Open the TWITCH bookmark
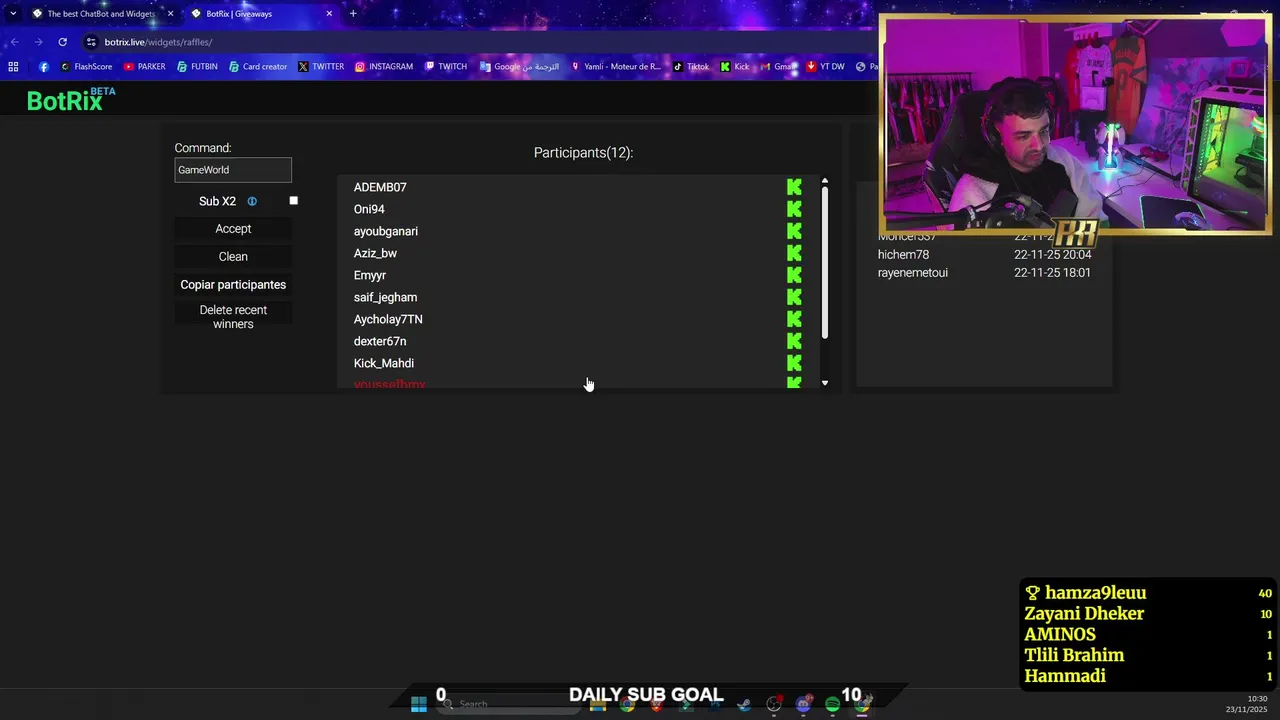Image resolution: width=1280 pixels, height=720 pixels. [x=446, y=67]
